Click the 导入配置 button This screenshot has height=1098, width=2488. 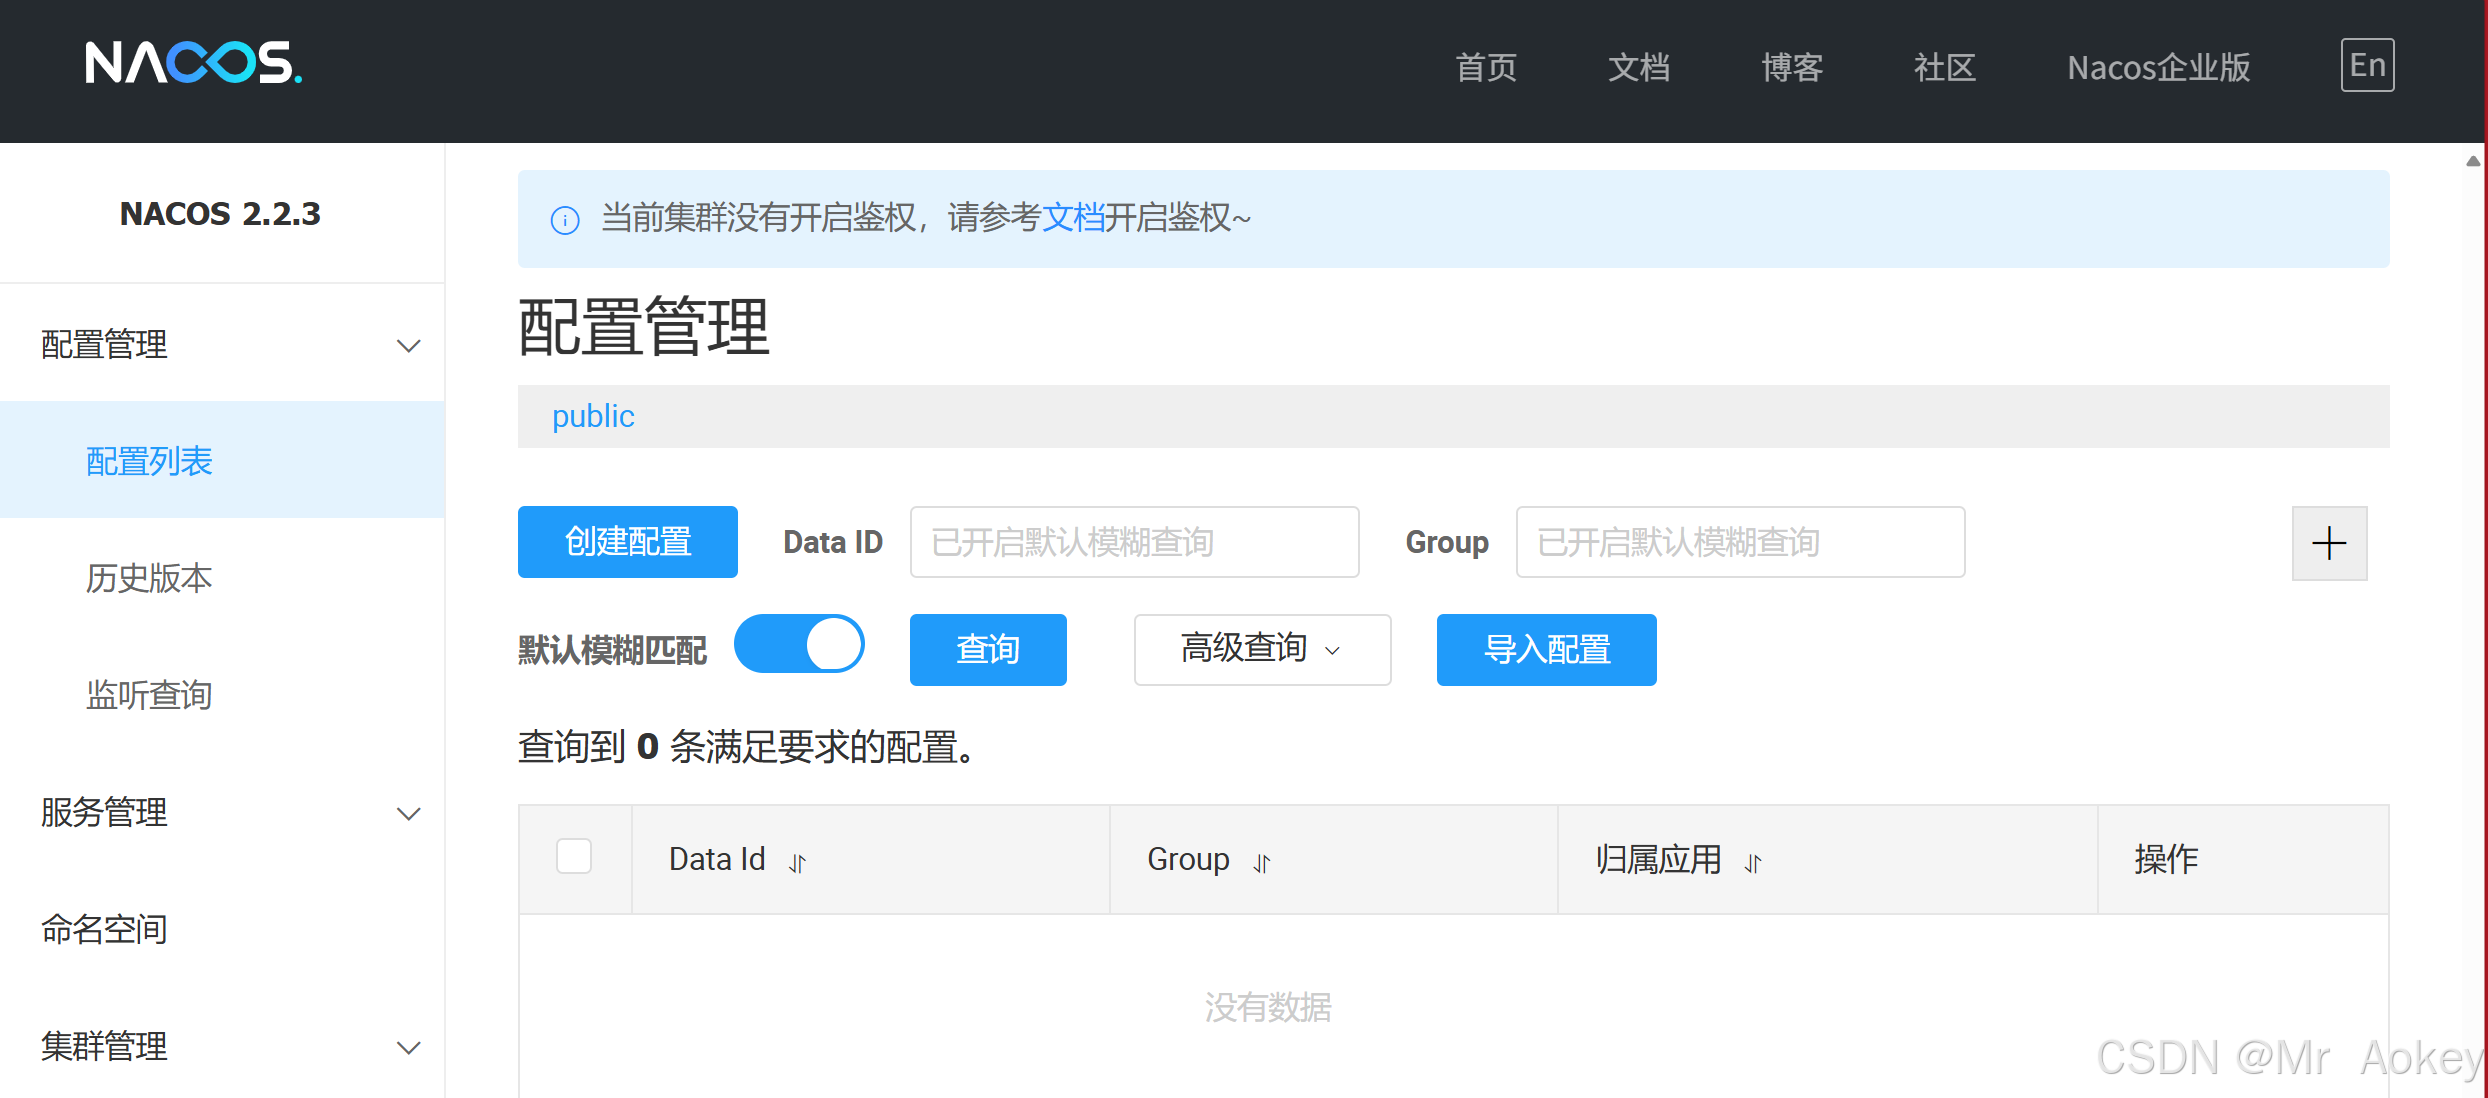[1546, 649]
